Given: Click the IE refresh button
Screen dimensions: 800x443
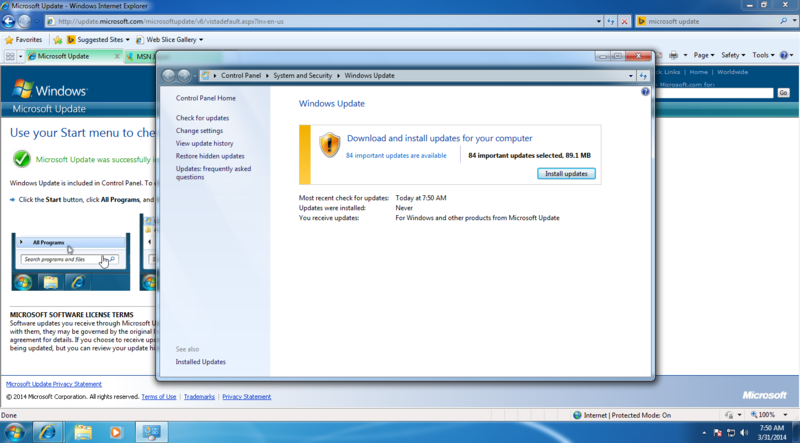Looking at the screenshot, I should click(611, 21).
